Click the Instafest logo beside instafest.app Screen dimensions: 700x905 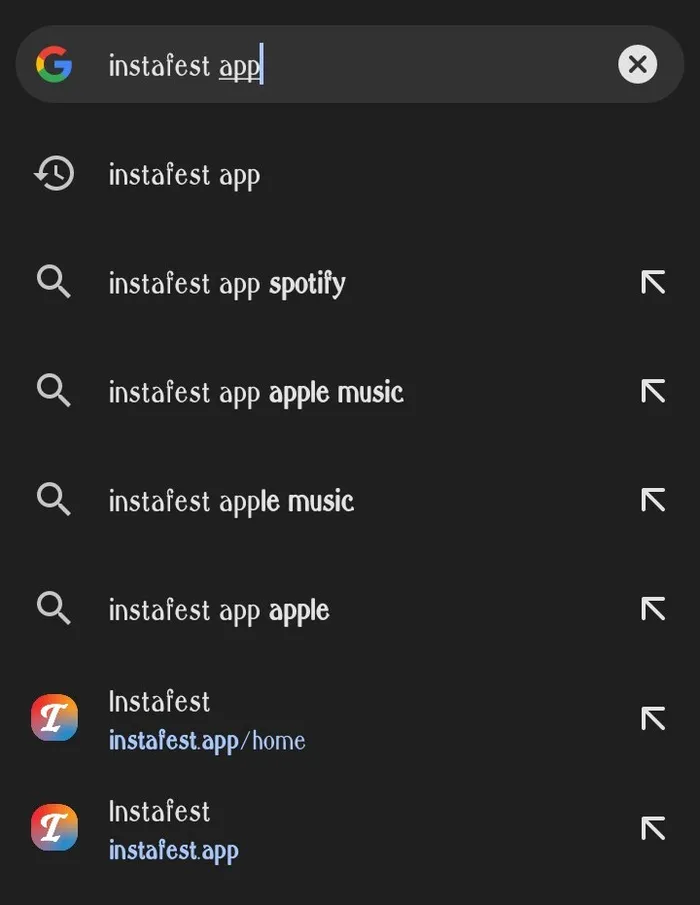coord(54,828)
